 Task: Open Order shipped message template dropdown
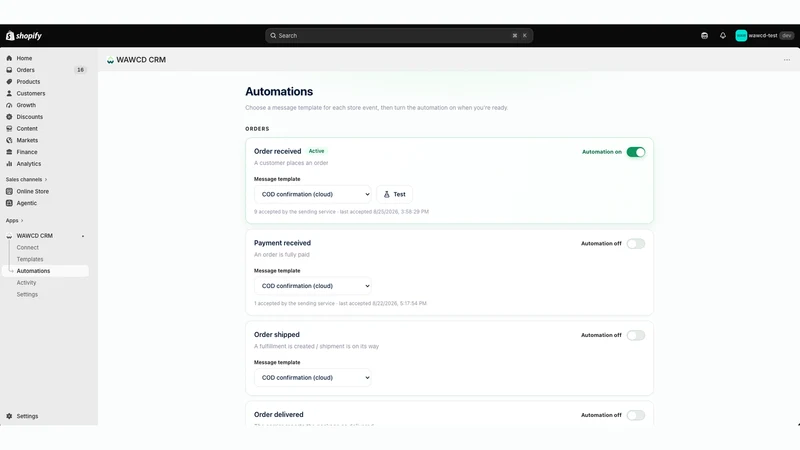pos(313,378)
